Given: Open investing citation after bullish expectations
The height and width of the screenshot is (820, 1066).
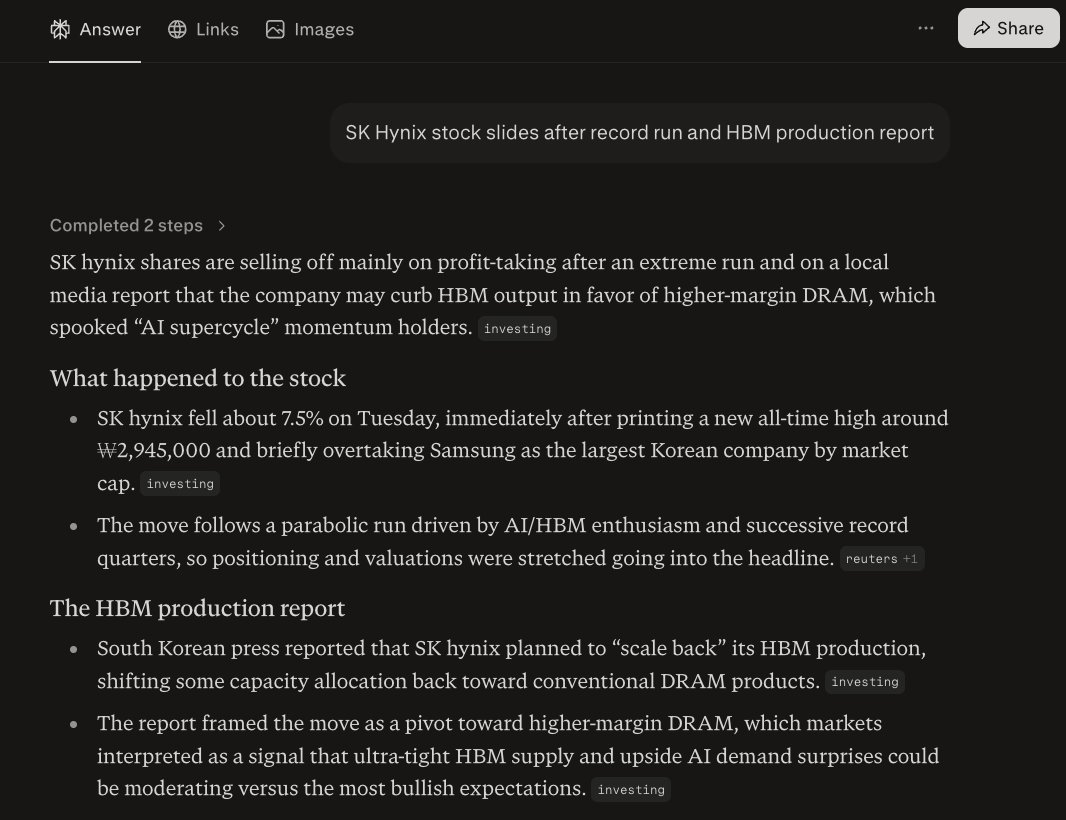Looking at the screenshot, I should [x=631, y=789].
